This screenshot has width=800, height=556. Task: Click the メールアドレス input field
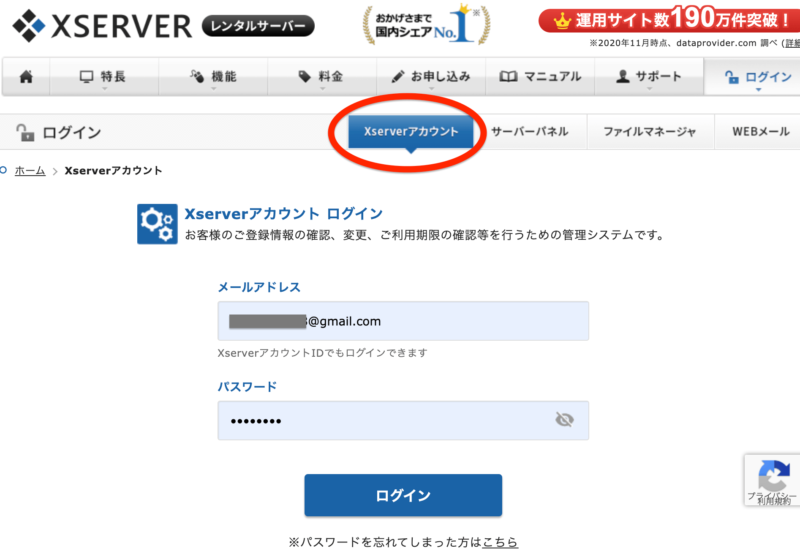point(403,321)
